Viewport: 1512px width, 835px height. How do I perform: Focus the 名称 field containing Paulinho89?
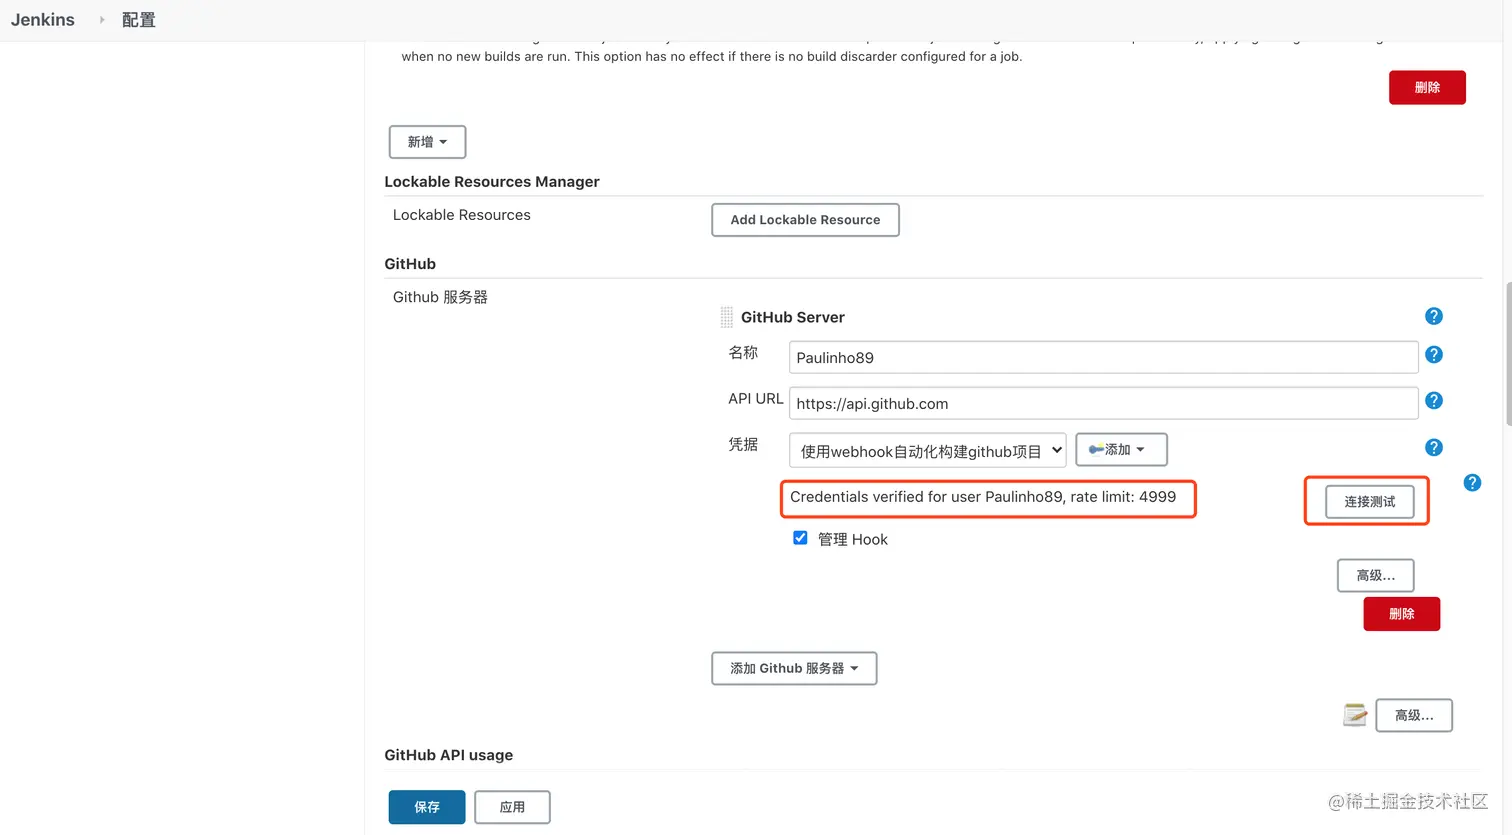1103,357
